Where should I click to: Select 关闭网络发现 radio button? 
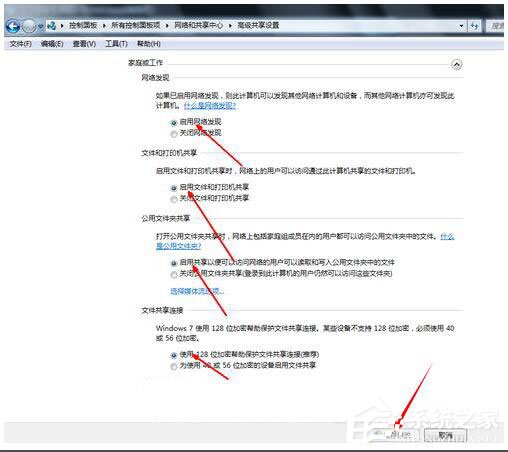pos(173,134)
